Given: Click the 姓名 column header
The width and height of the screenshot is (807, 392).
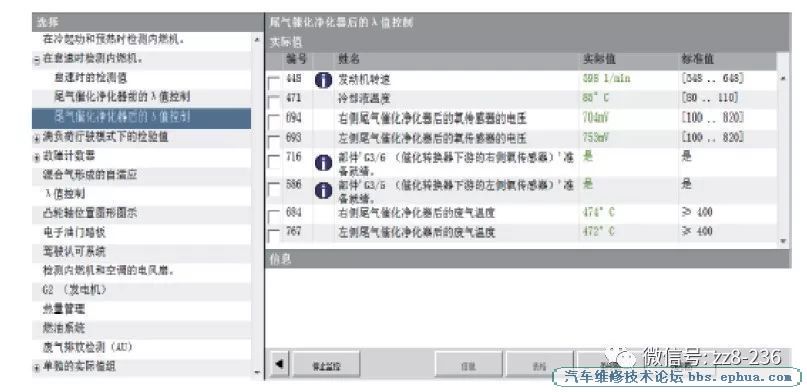Looking at the screenshot, I should (x=349, y=60).
